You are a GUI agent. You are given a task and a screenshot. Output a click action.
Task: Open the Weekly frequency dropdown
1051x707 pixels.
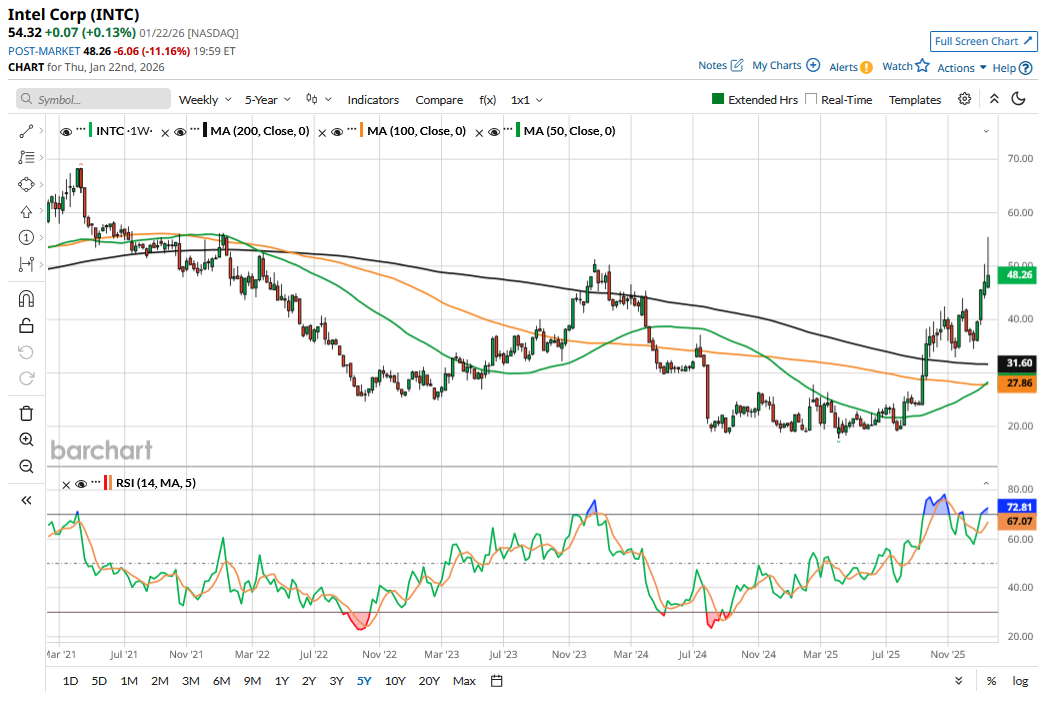pos(205,99)
